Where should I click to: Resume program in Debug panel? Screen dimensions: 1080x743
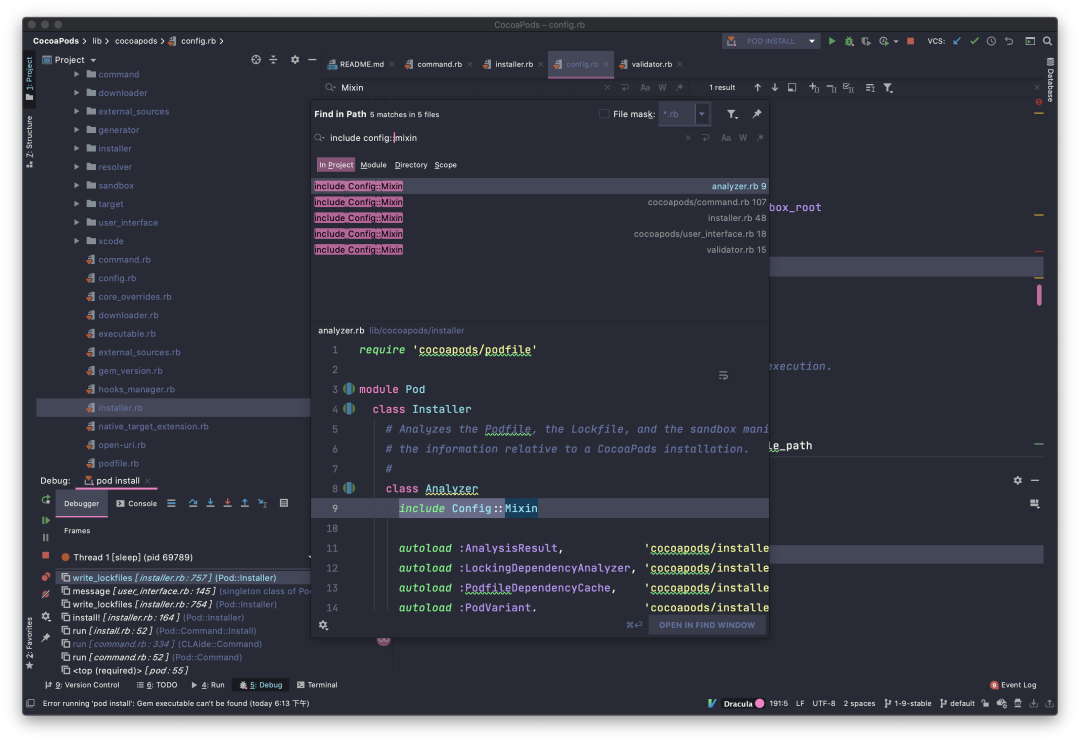[x=46, y=520]
